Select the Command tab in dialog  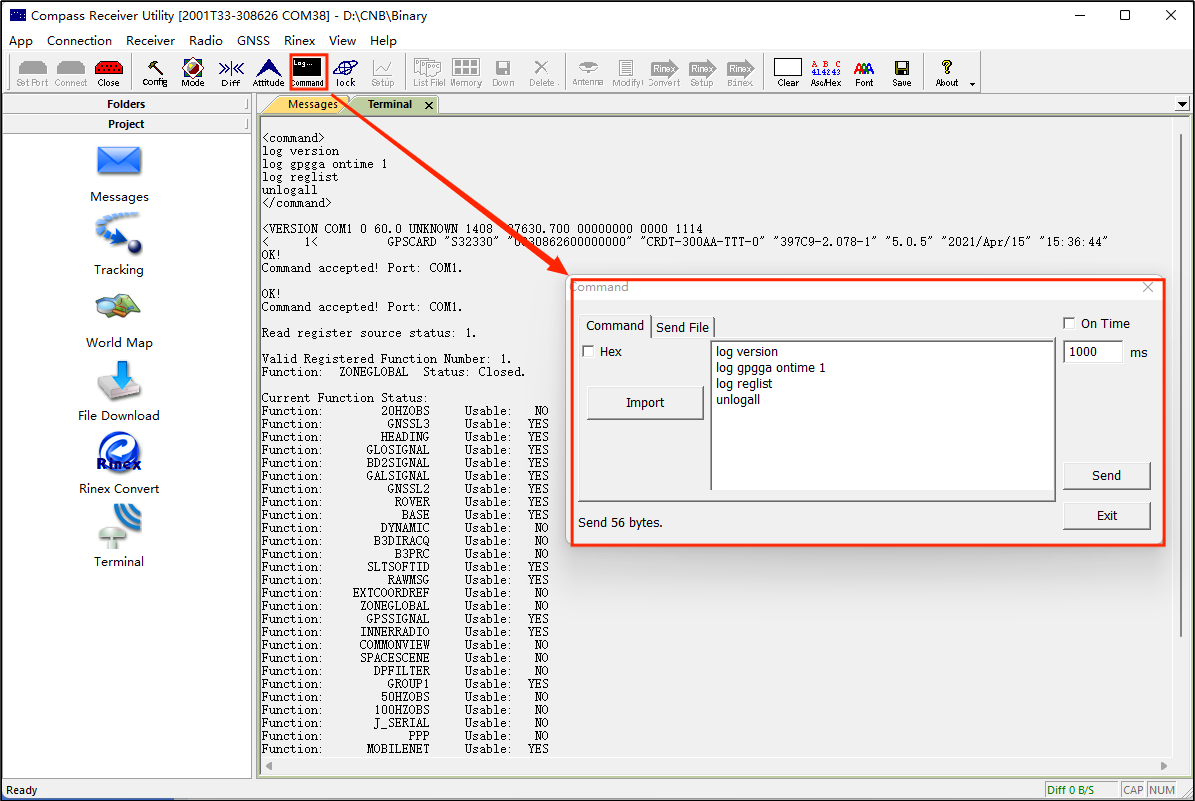614,325
